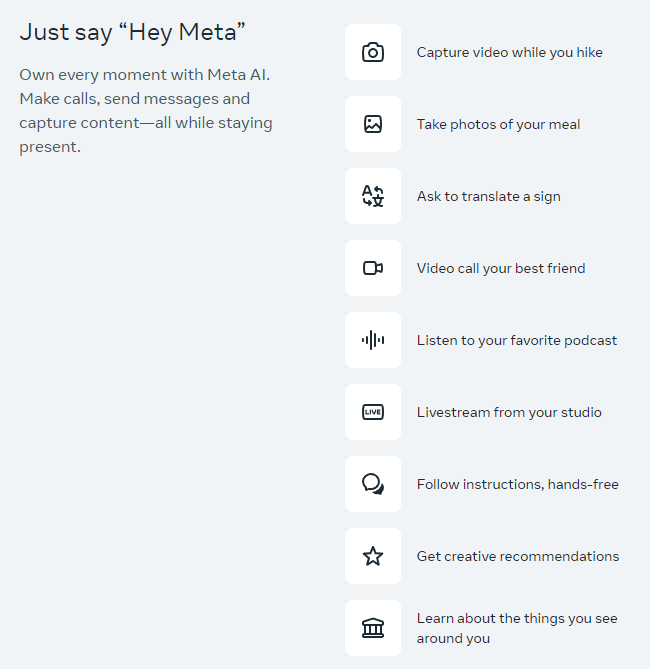Click the camera icon for capturing video

click(x=373, y=53)
